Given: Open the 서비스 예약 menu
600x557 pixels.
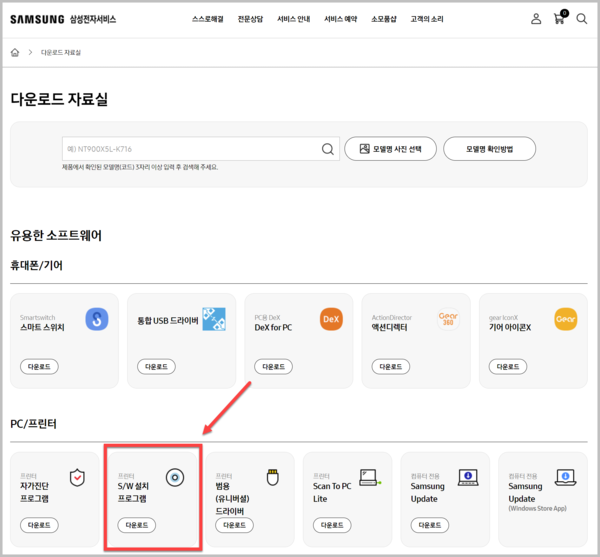Looking at the screenshot, I should point(341,19).
